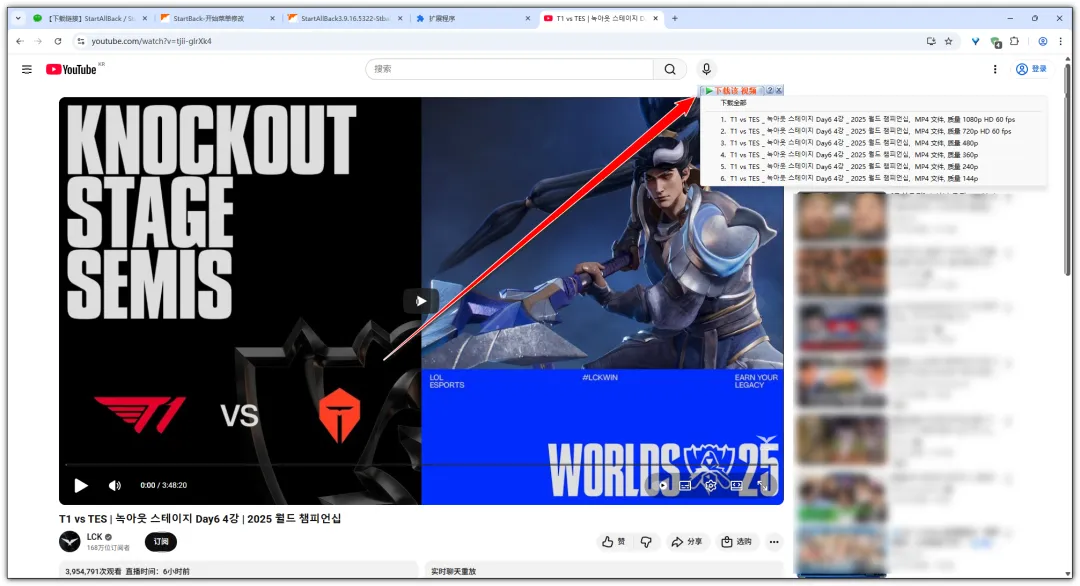This screenshot has width=1080, height=586.
Task: Like the video with 赞 button
Action: (x=614, y=542)
